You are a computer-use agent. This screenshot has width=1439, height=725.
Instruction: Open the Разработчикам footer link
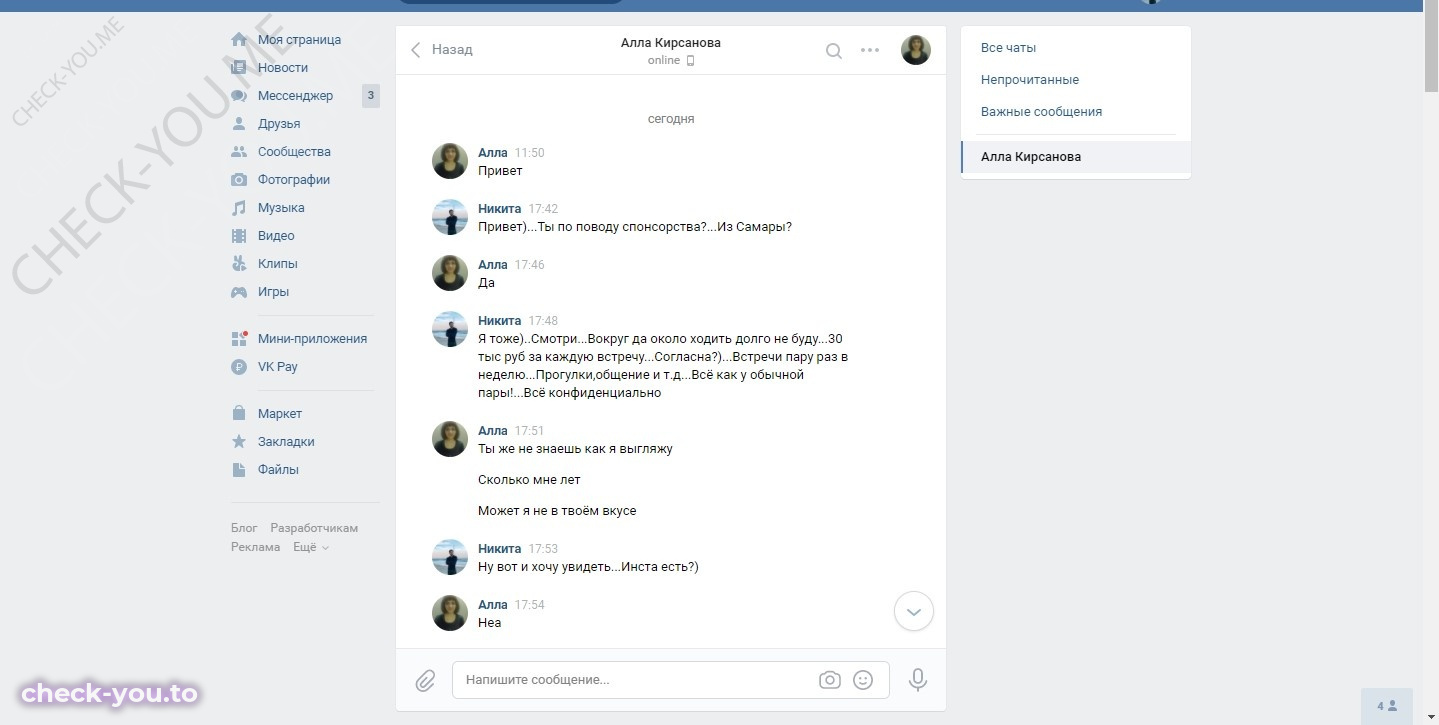[314, 528]
